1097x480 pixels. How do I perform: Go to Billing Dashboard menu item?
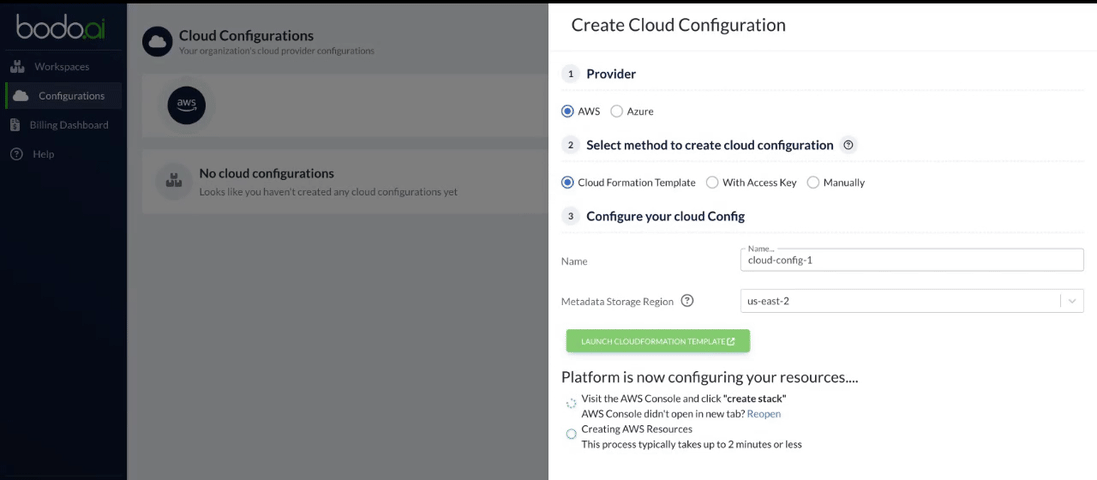point(69,125)
